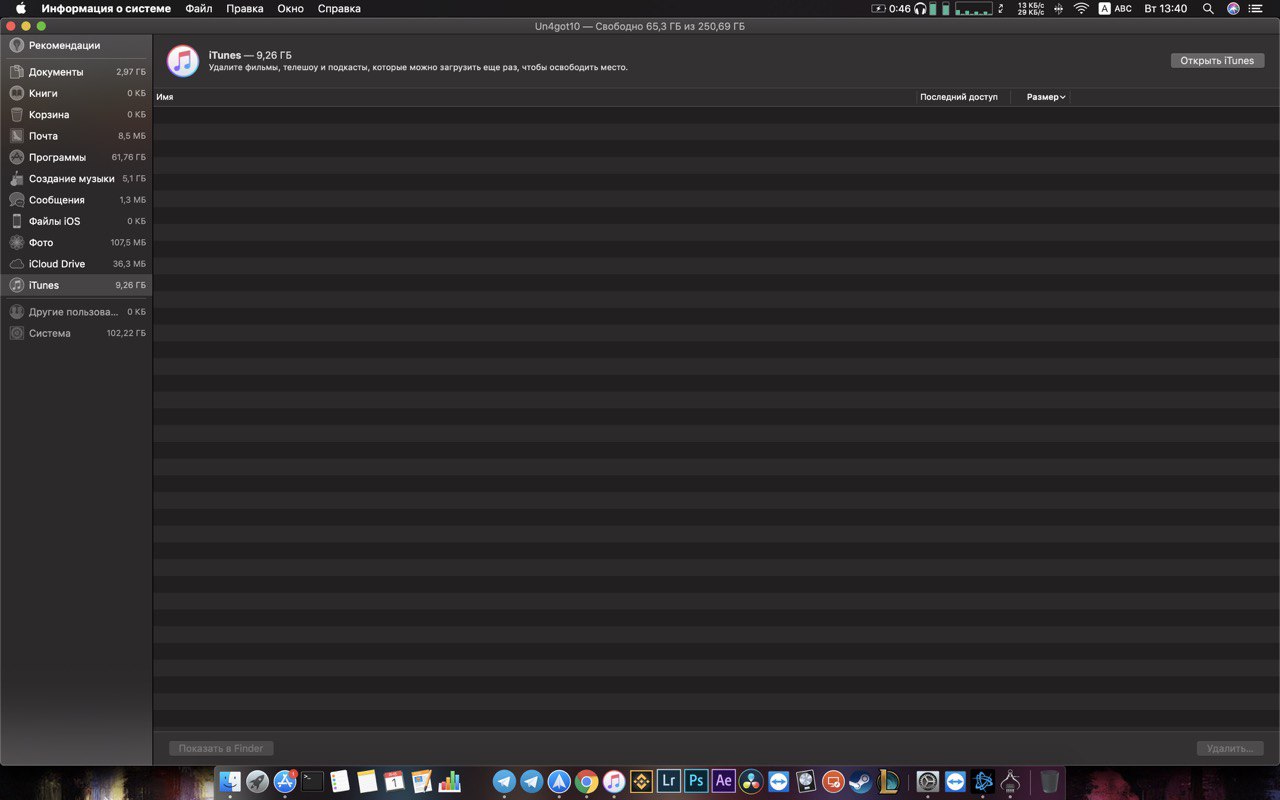Click the network speed indicator in menu bar
This screenshot has width=1280, height=800.
pos(1031,8)
